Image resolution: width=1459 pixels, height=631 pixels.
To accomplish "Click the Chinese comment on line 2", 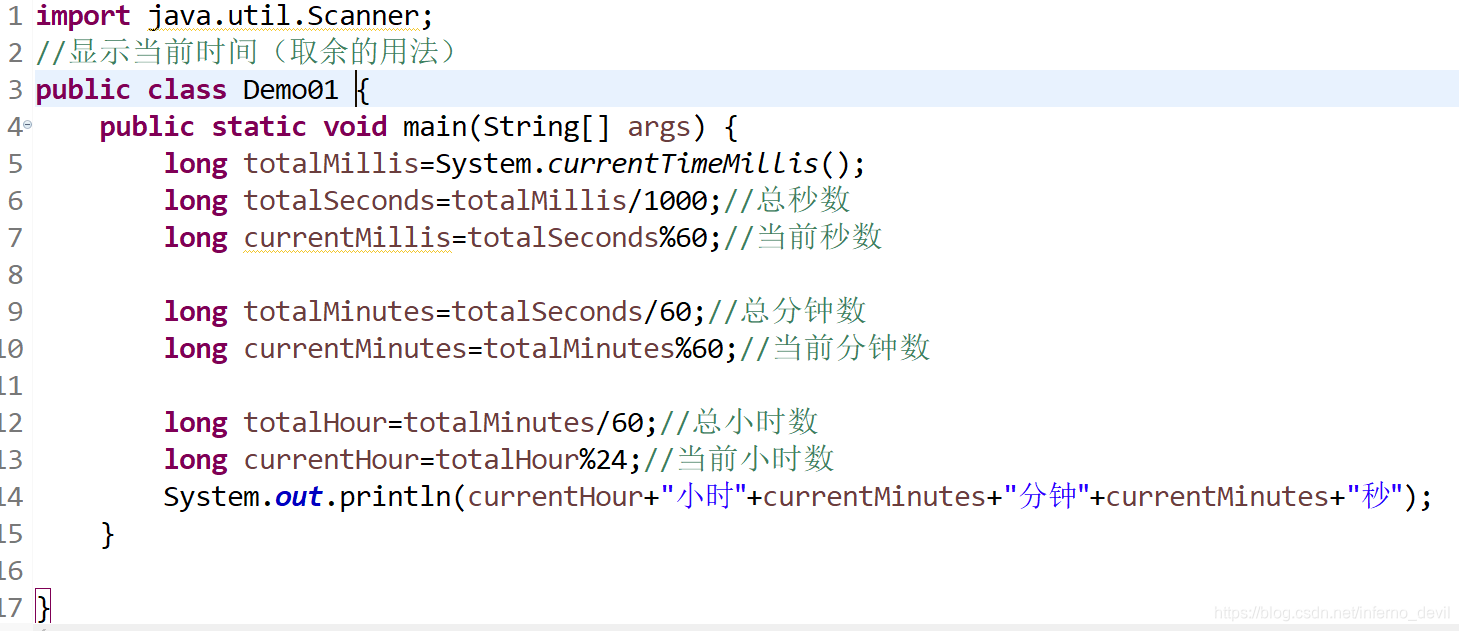I will point(248,52).
